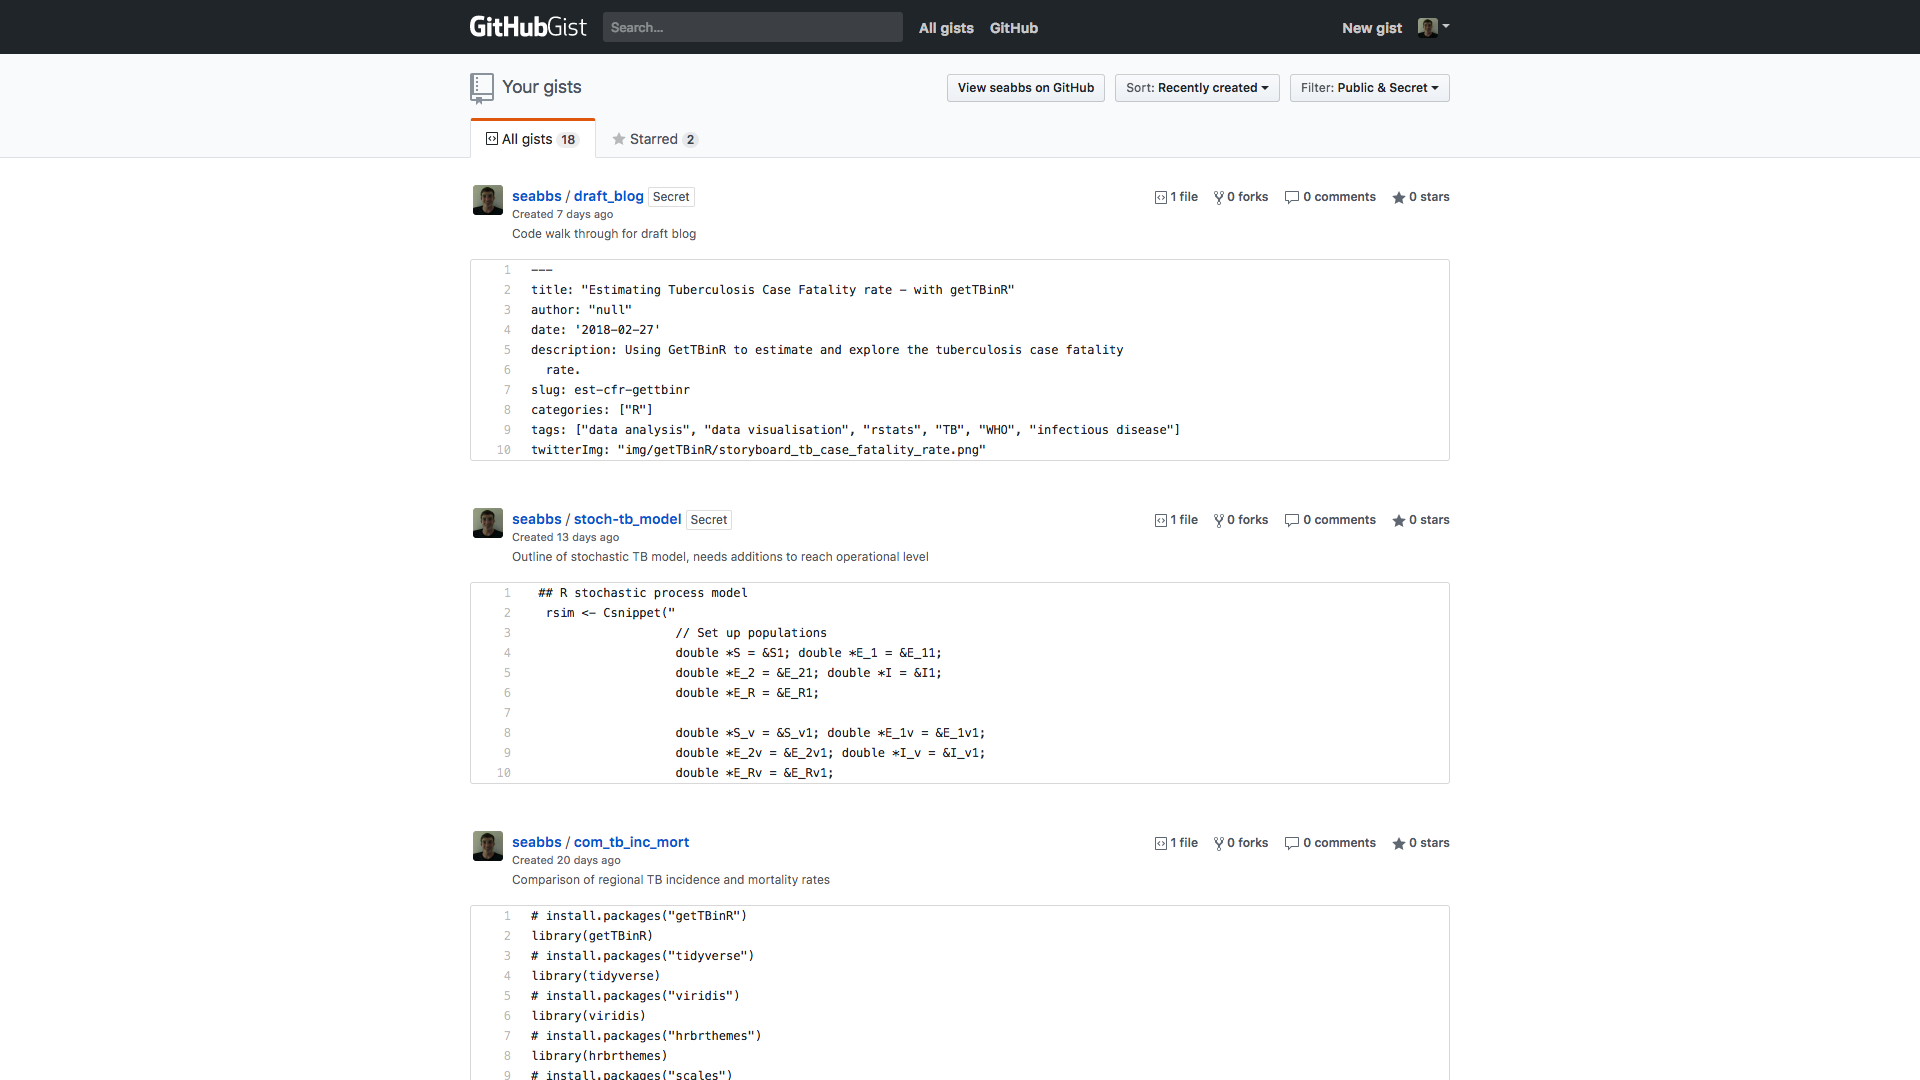Click the star icon for draft_blog

[x=1398, y=197]
